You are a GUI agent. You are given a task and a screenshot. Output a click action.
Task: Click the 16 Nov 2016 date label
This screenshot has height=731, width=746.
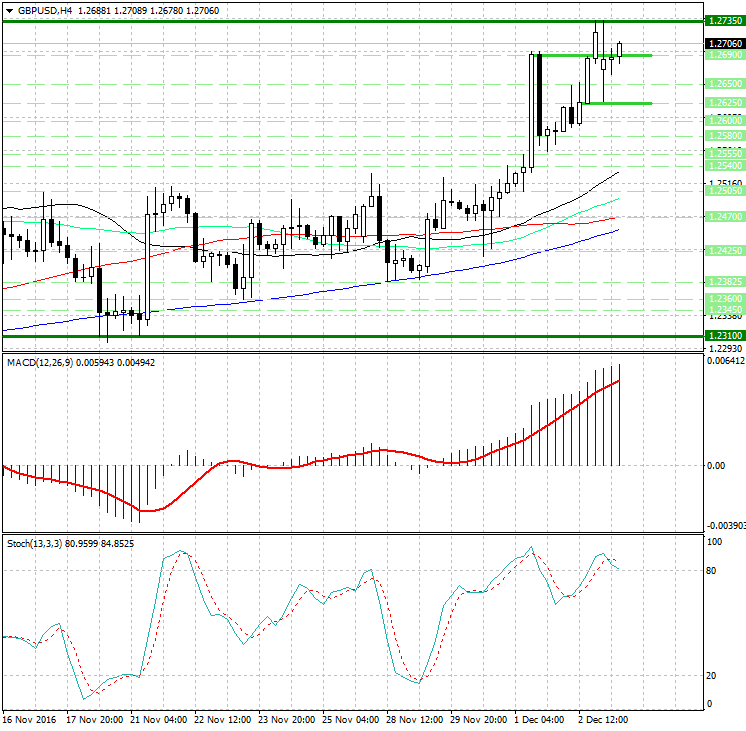pyautogui.click(x=30, y=719)
